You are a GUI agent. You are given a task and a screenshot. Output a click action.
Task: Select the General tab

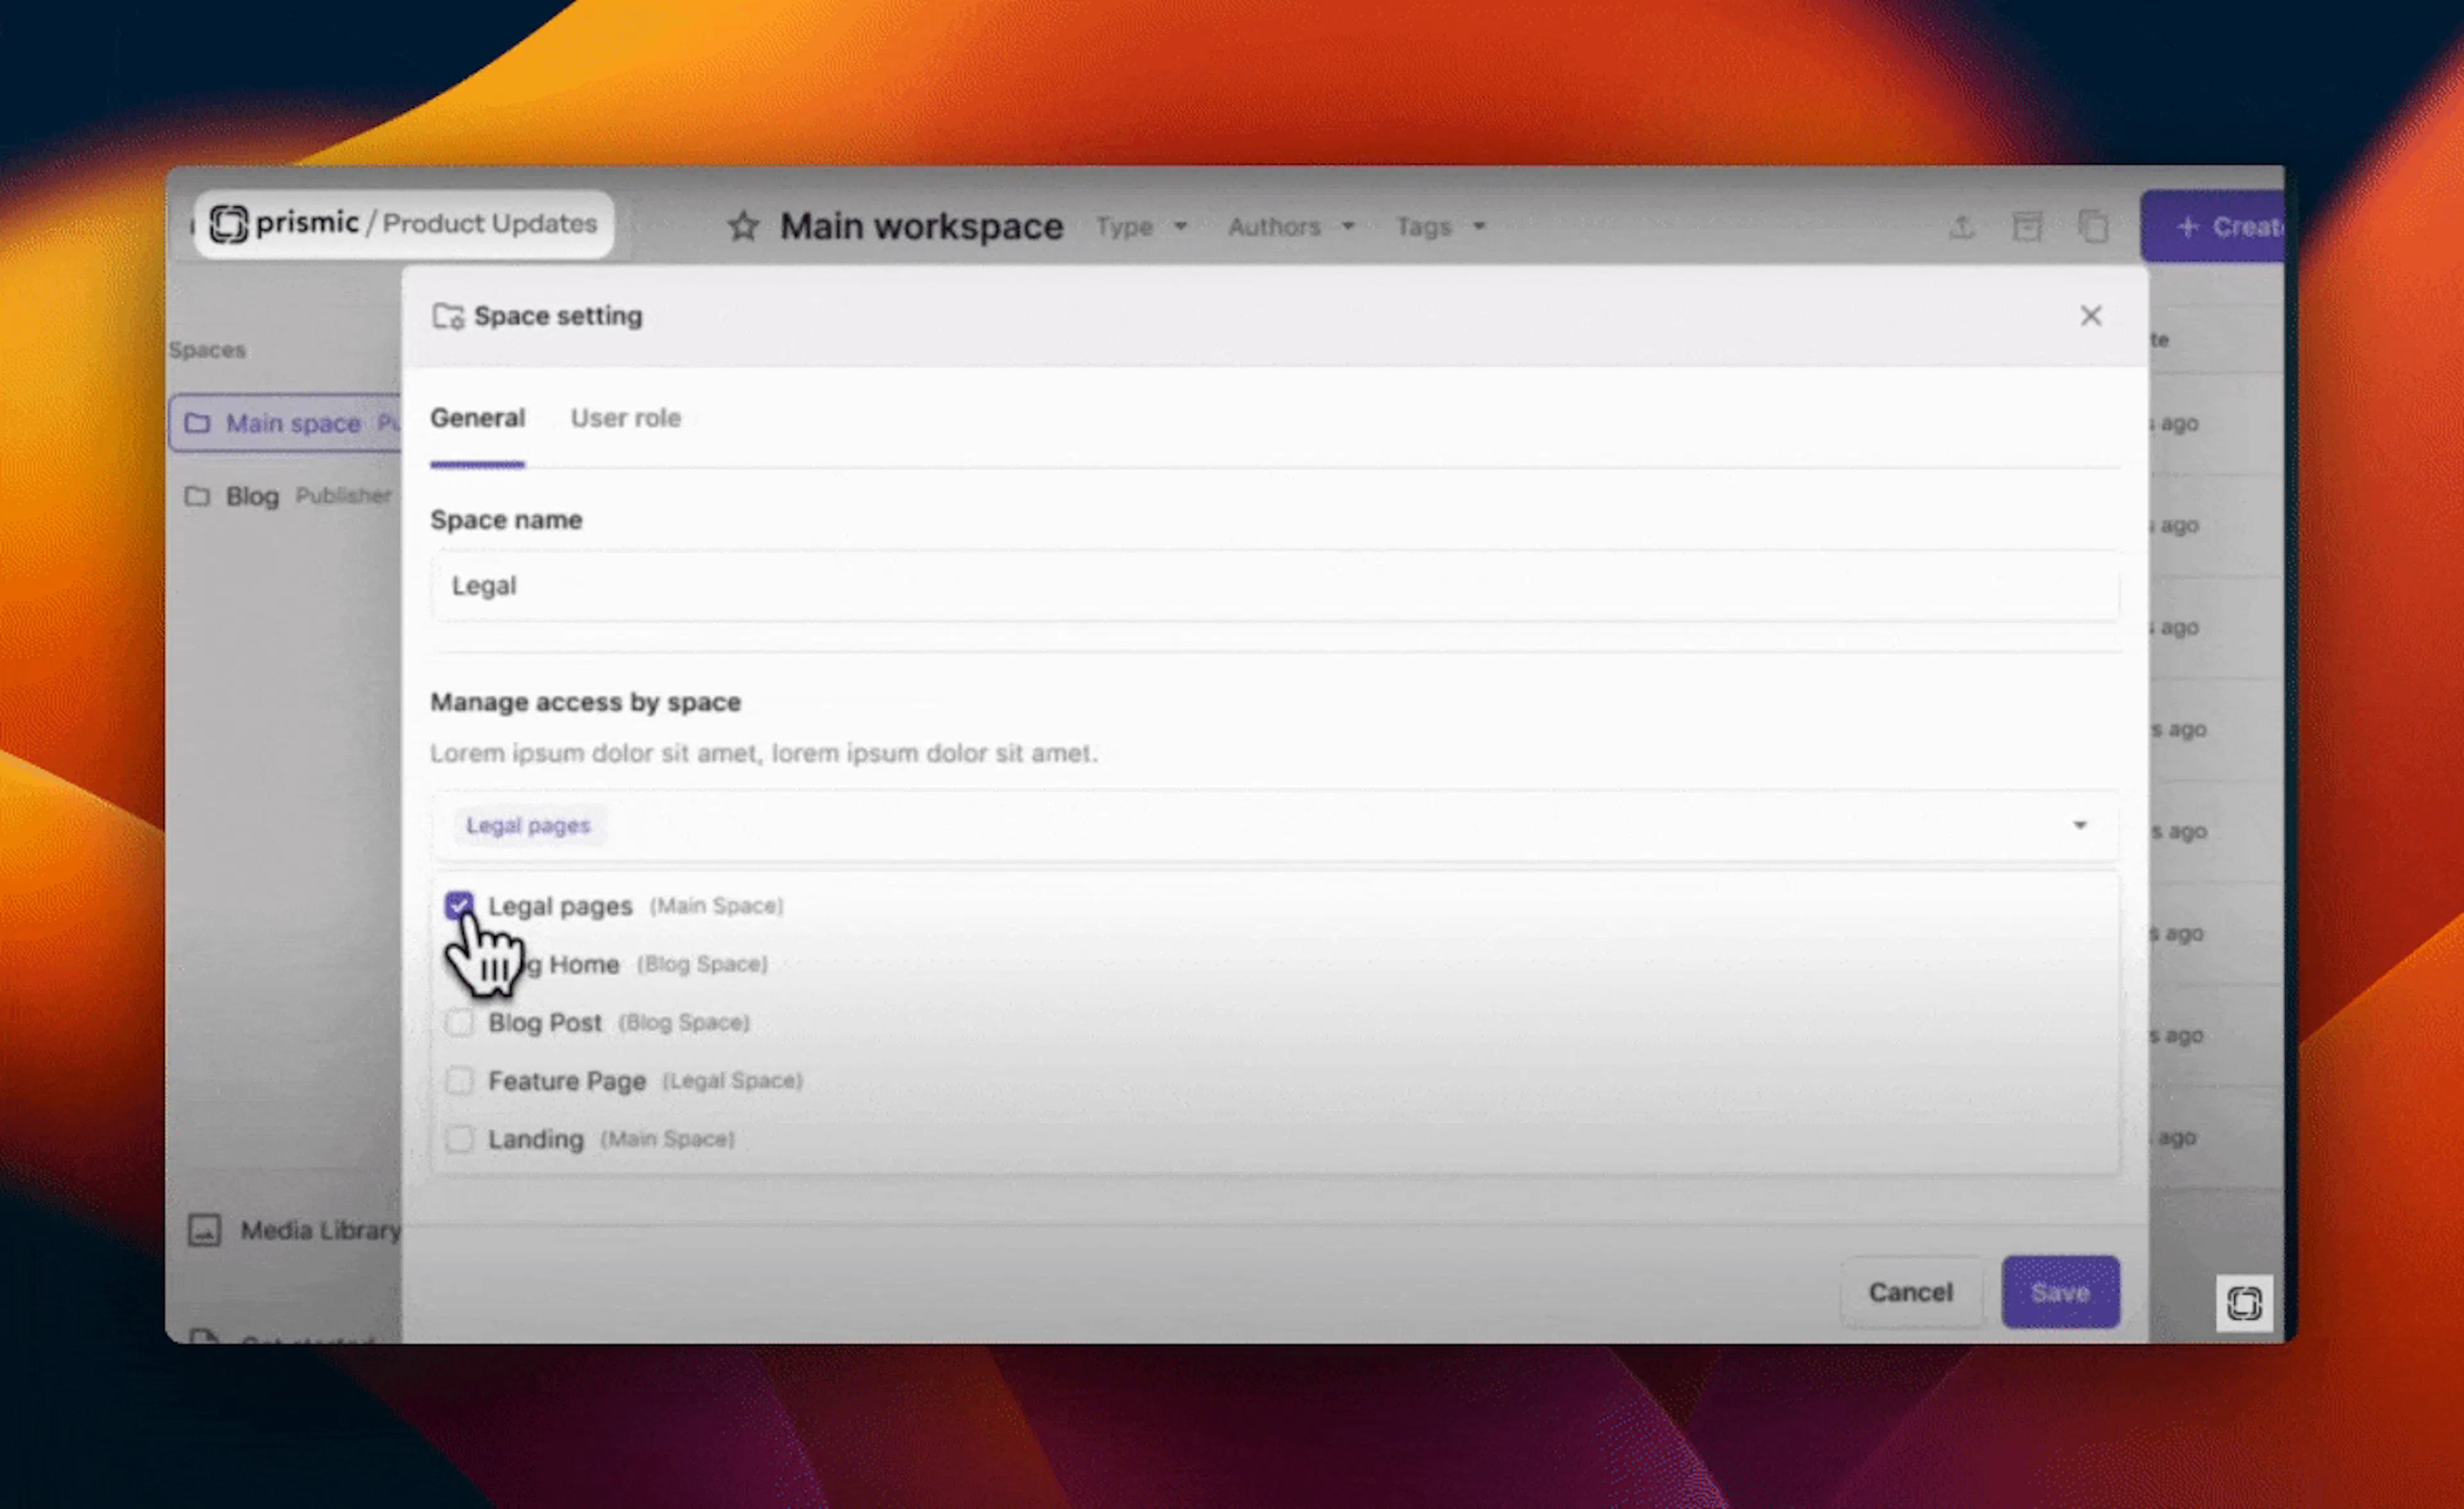tap(477, 418)
